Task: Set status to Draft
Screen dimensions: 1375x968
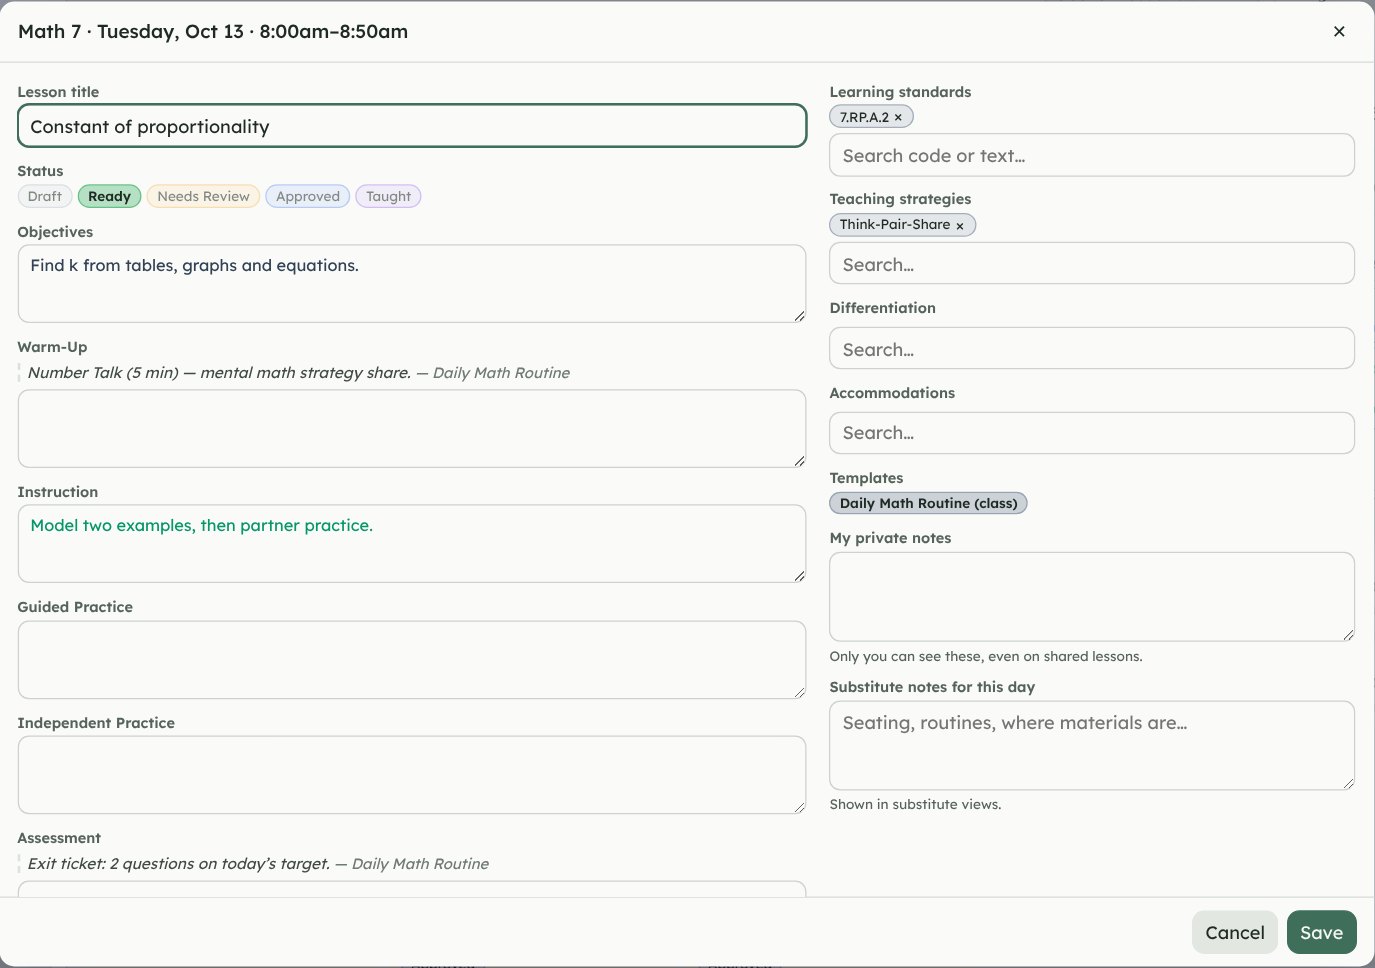Action: click(x=45, y=196)
